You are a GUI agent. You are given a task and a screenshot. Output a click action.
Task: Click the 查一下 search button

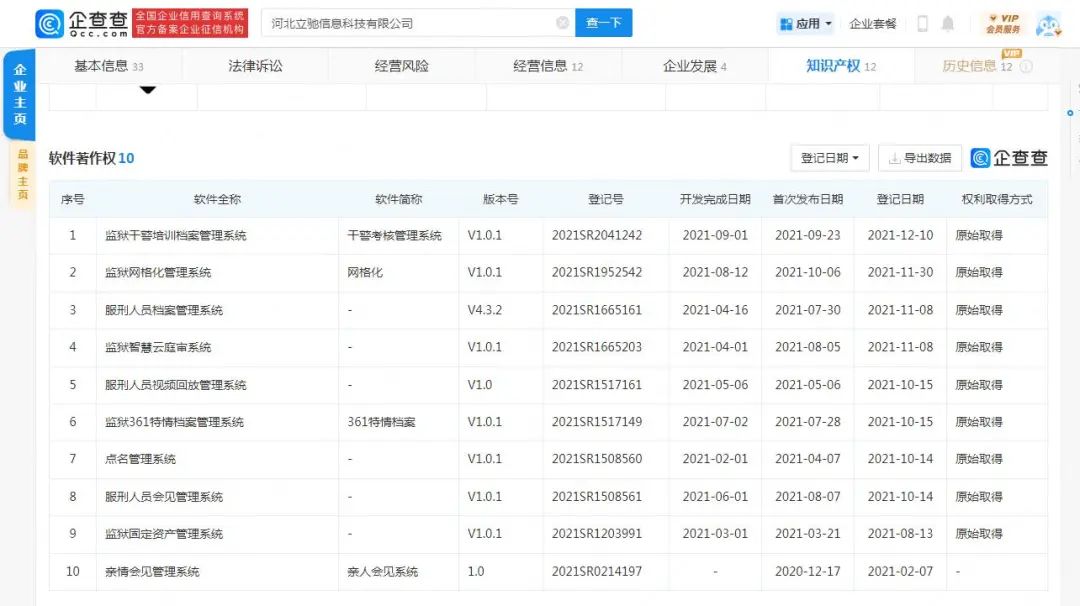coord(603,23)
